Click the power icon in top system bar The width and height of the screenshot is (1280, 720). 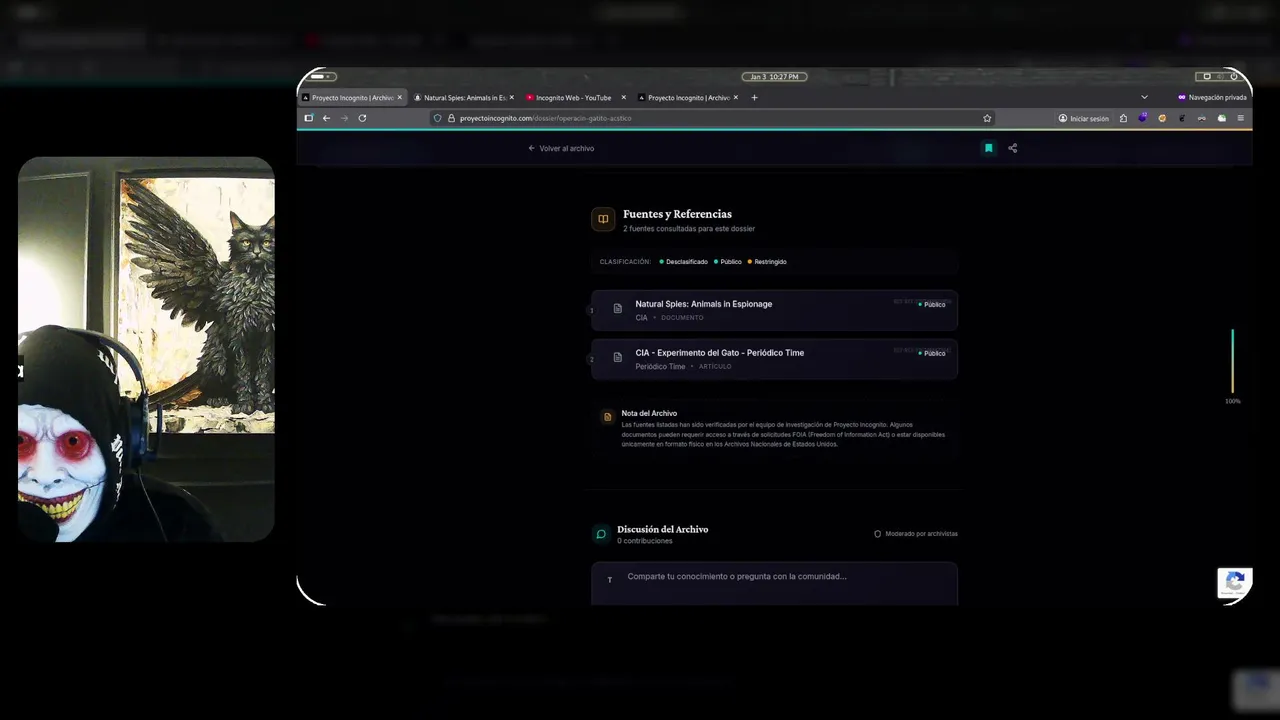point(1234,77)
